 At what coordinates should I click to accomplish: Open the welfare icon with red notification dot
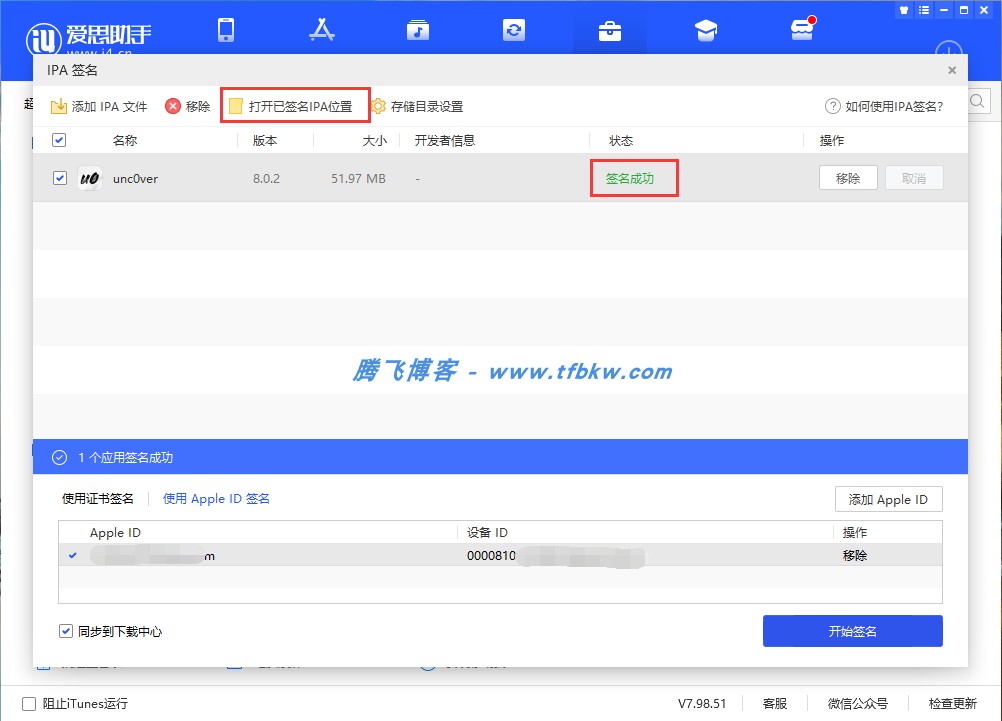point(801,30)
